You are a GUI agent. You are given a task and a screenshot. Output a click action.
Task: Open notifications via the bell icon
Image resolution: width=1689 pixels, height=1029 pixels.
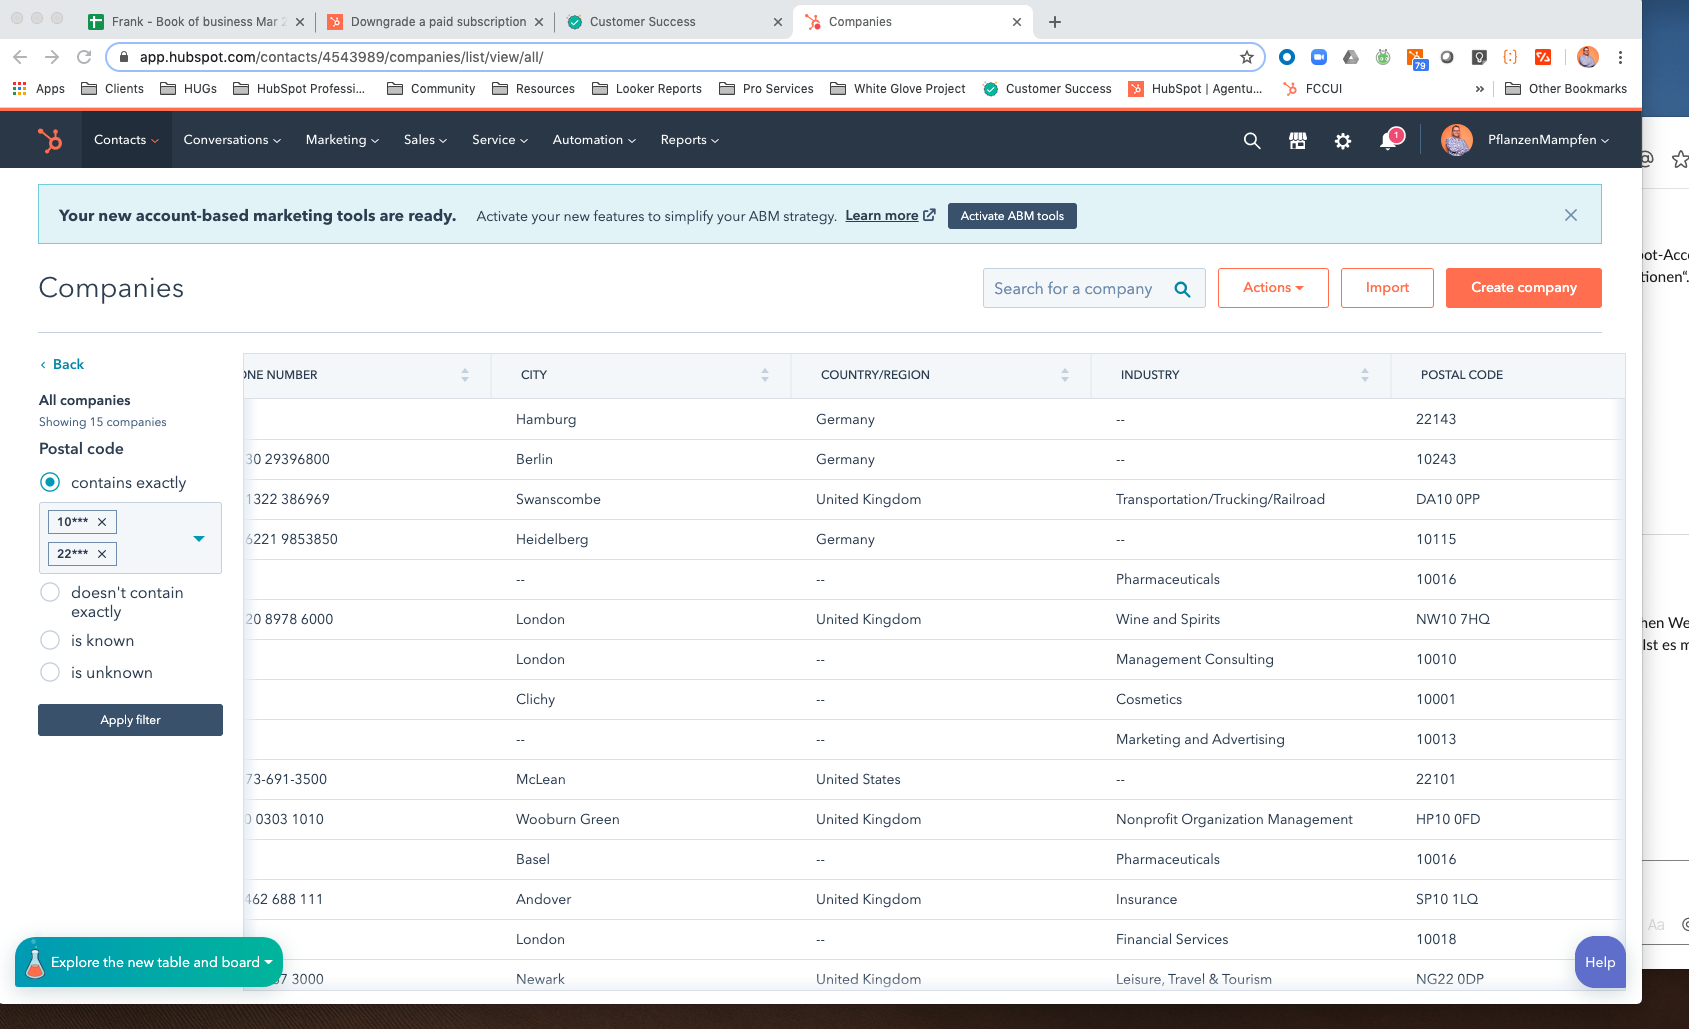(1388, 140)
